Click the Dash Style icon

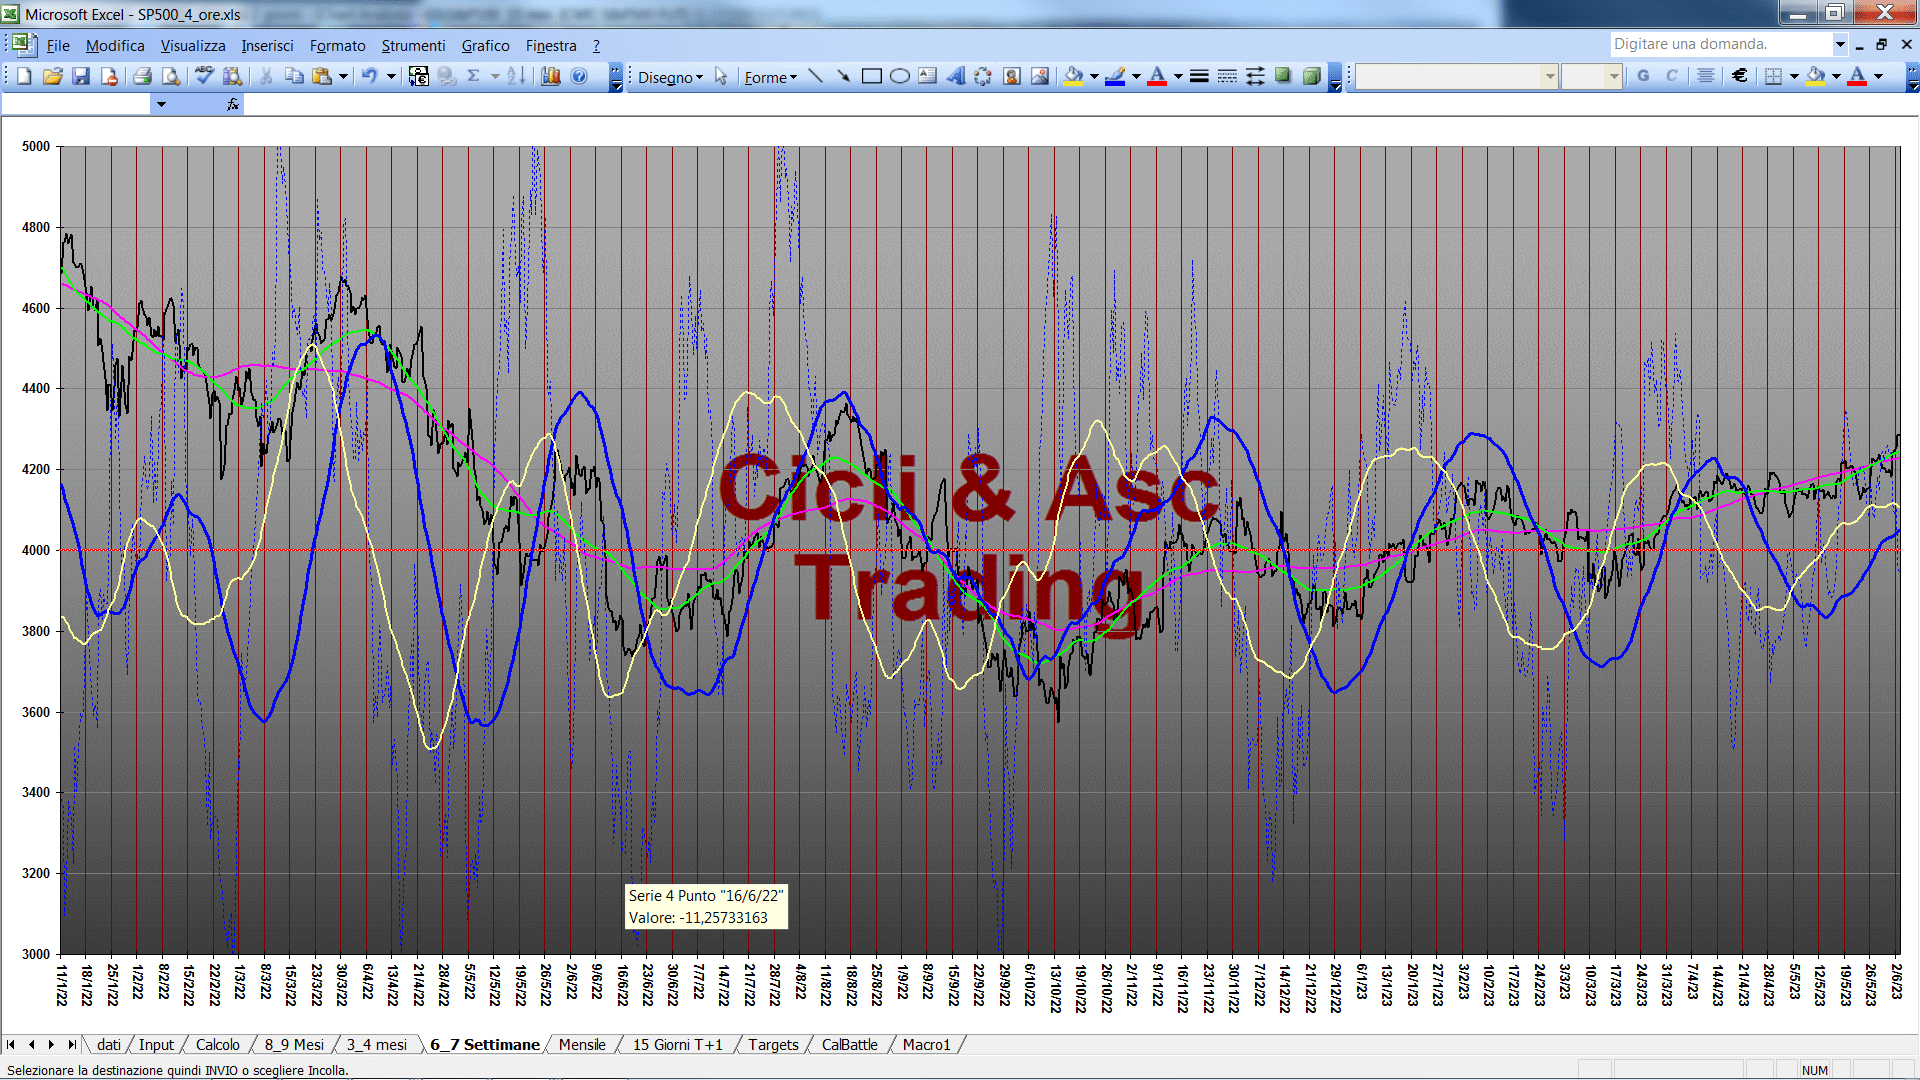tap(1227, 76)
